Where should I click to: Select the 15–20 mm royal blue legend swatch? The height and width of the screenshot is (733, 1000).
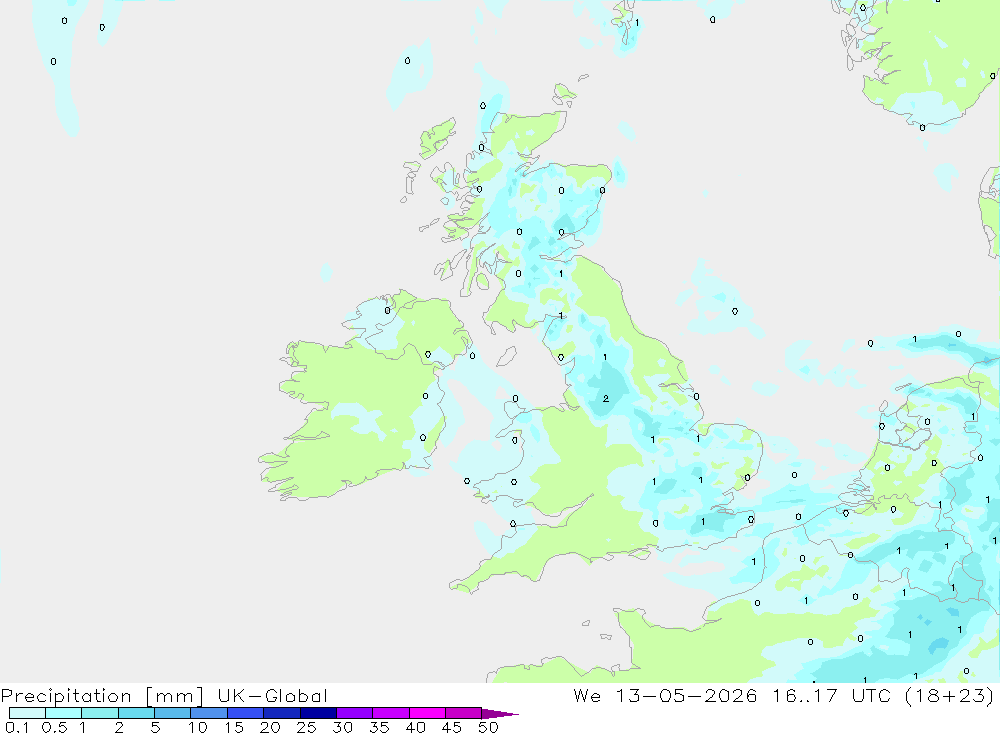(x=246, y=713)
